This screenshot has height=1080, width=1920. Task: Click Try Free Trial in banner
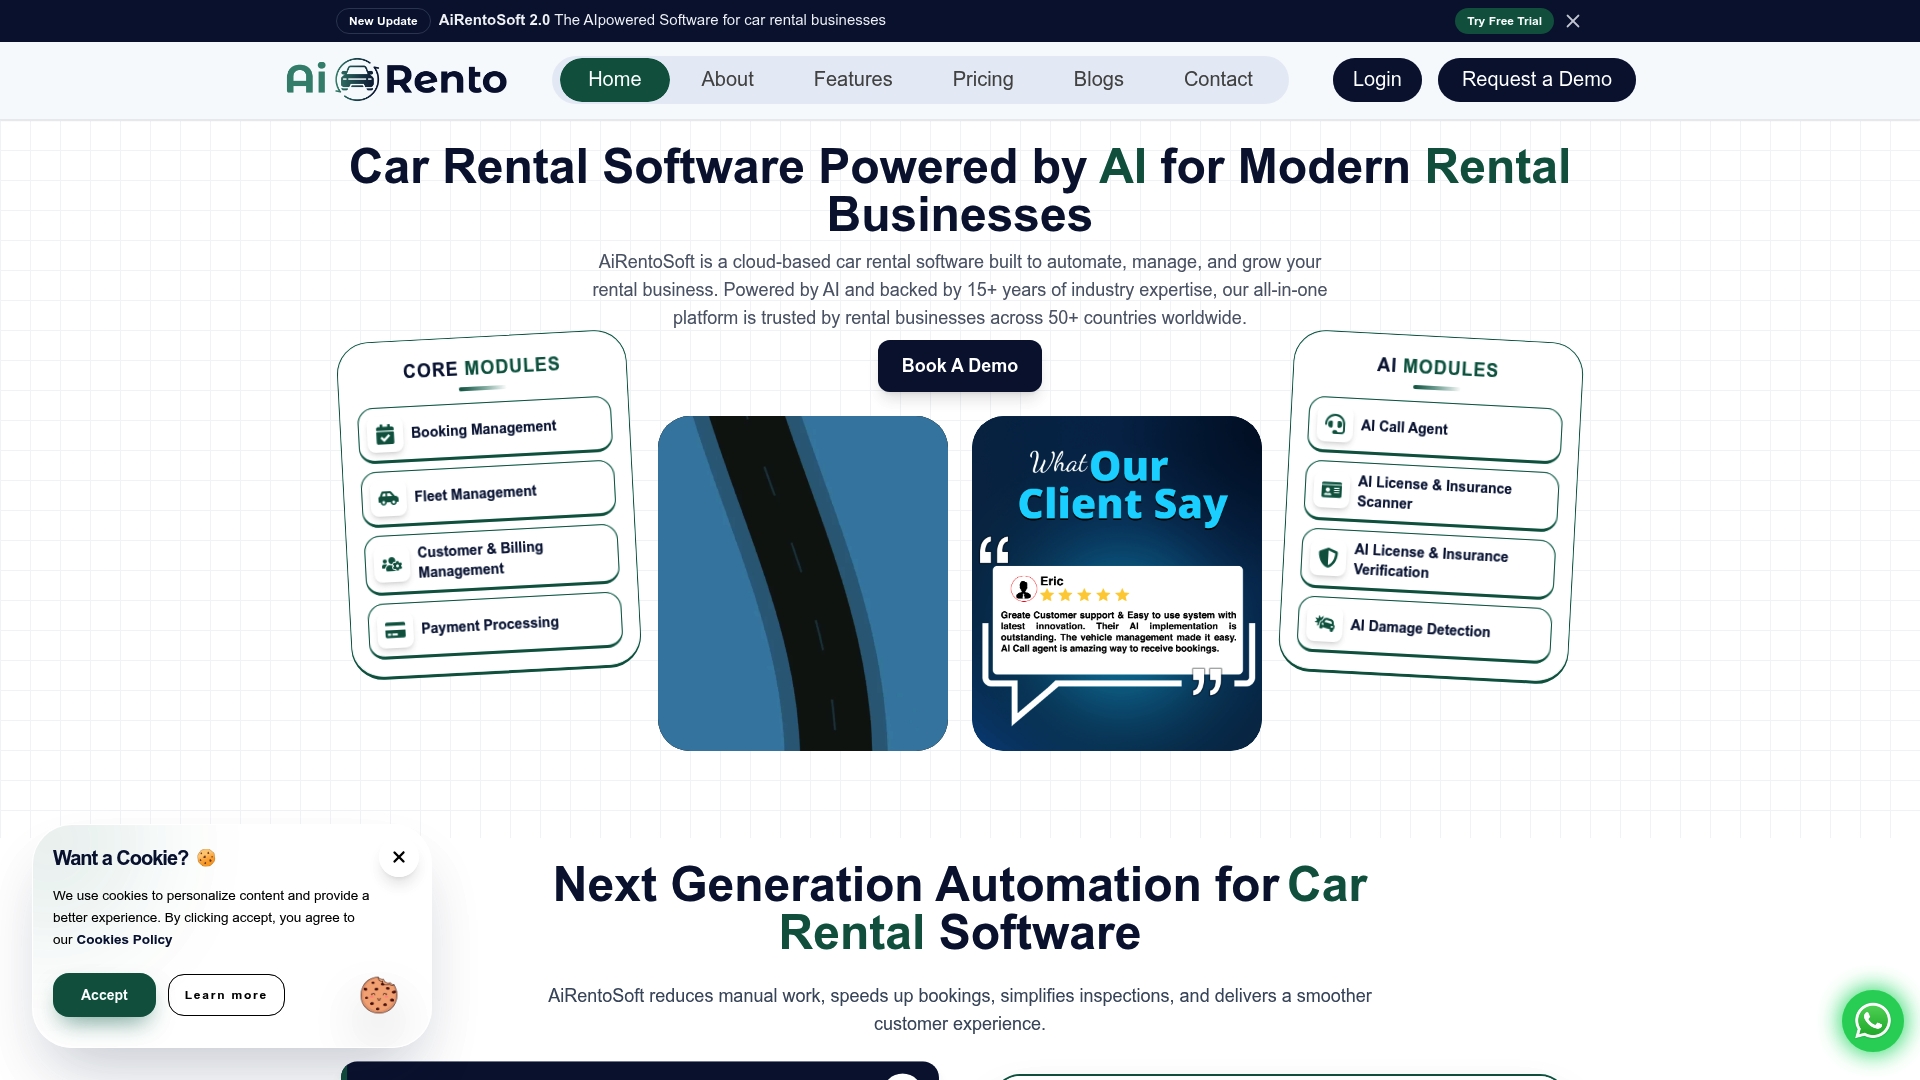pyautogui.click(x=1503, y=21)
